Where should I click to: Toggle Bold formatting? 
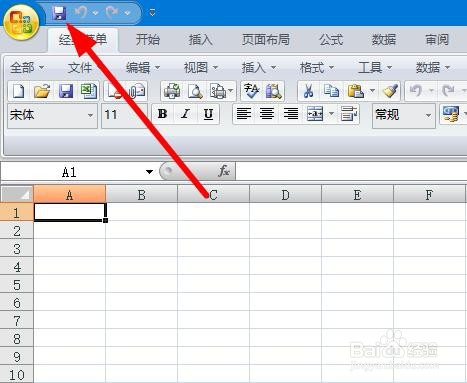click(x=162, y=114)
